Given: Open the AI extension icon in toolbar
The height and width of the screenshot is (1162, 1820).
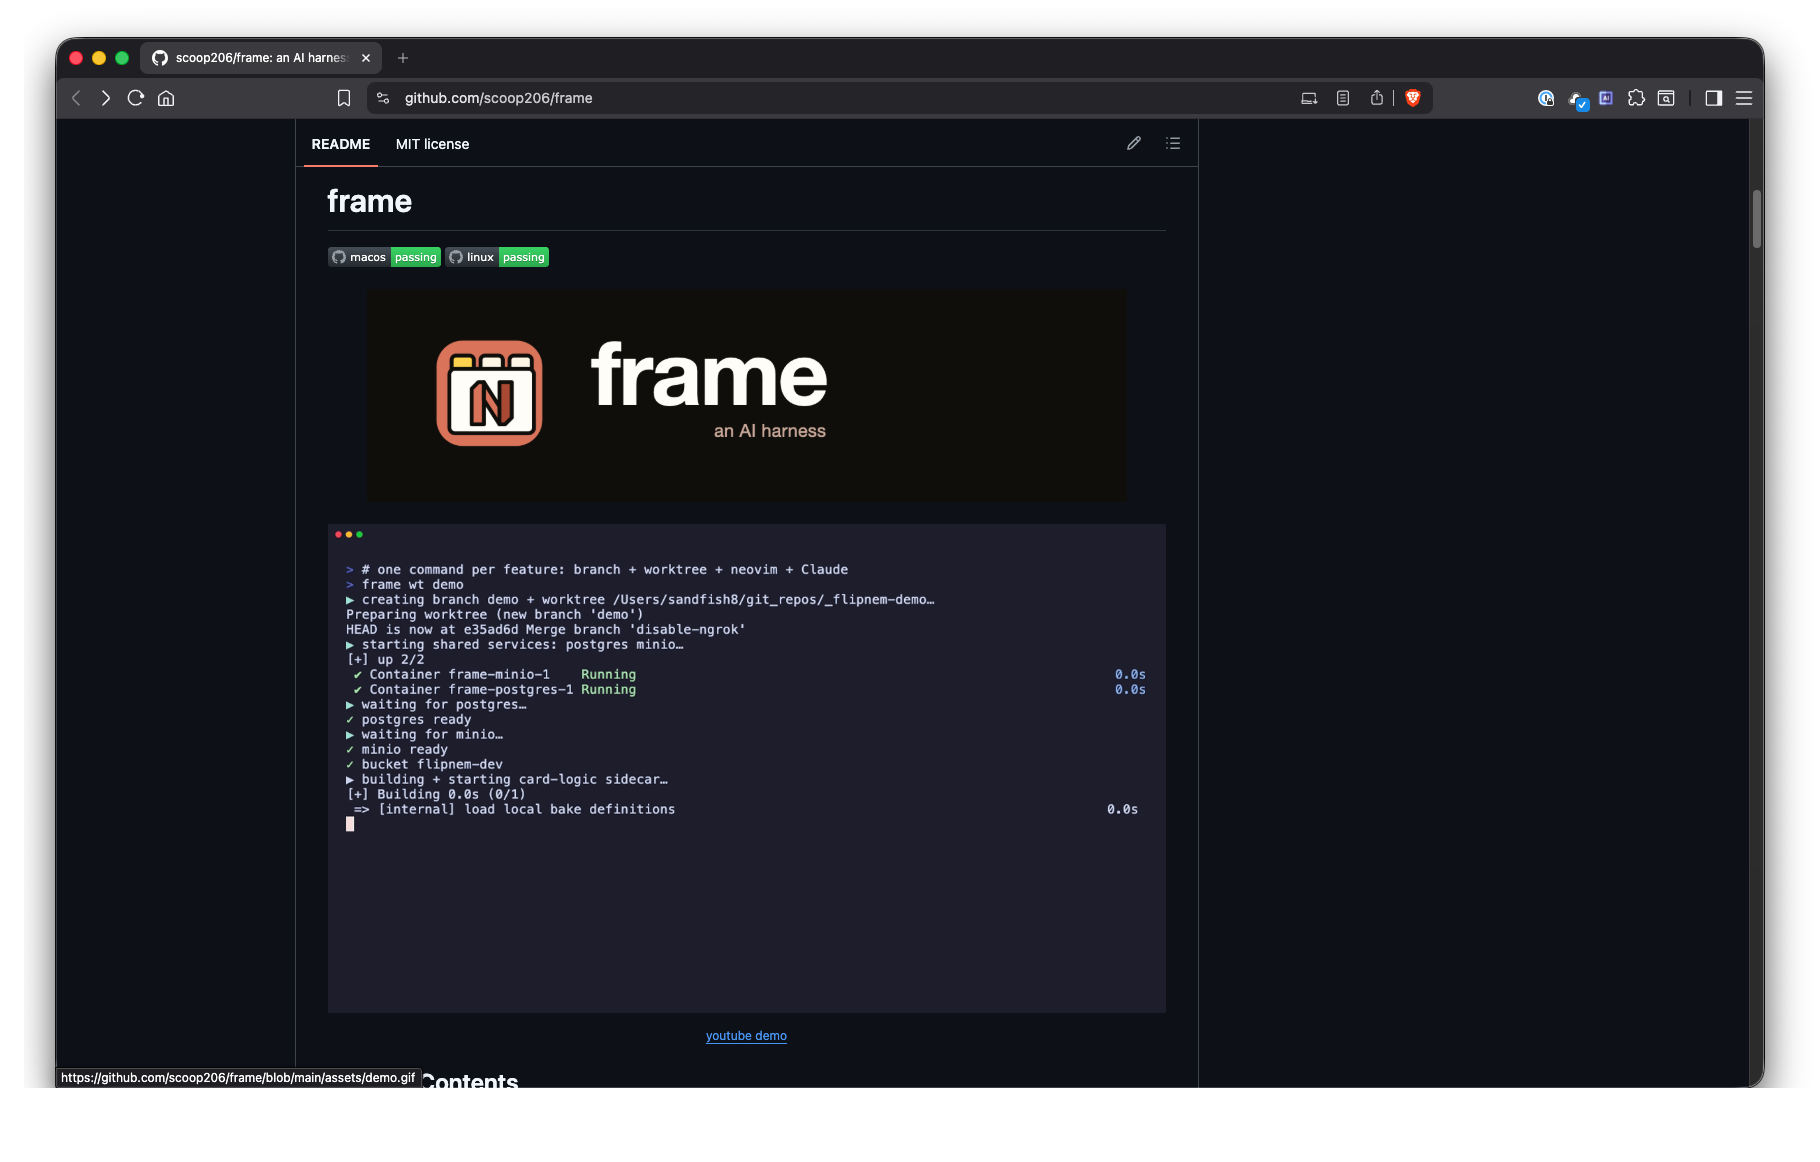Looking at the screenshot, I should click(1606, 98).
